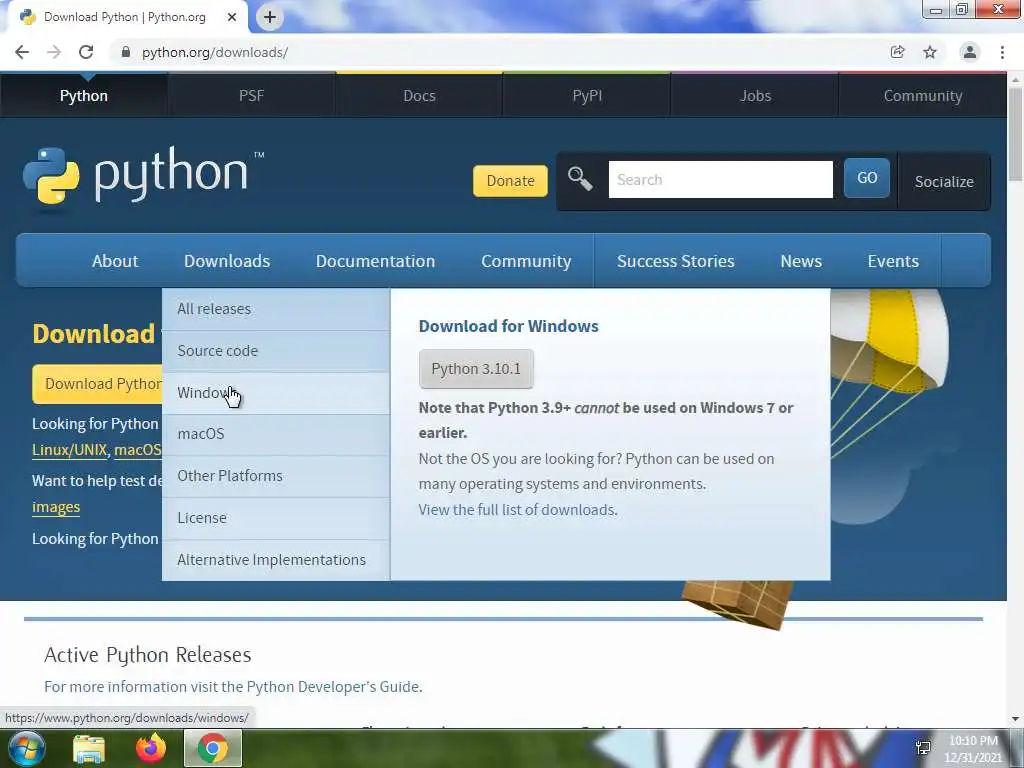Click the Python 3.10.1 download button
This screenshot has width=1024, height=768.
point(476,369)
